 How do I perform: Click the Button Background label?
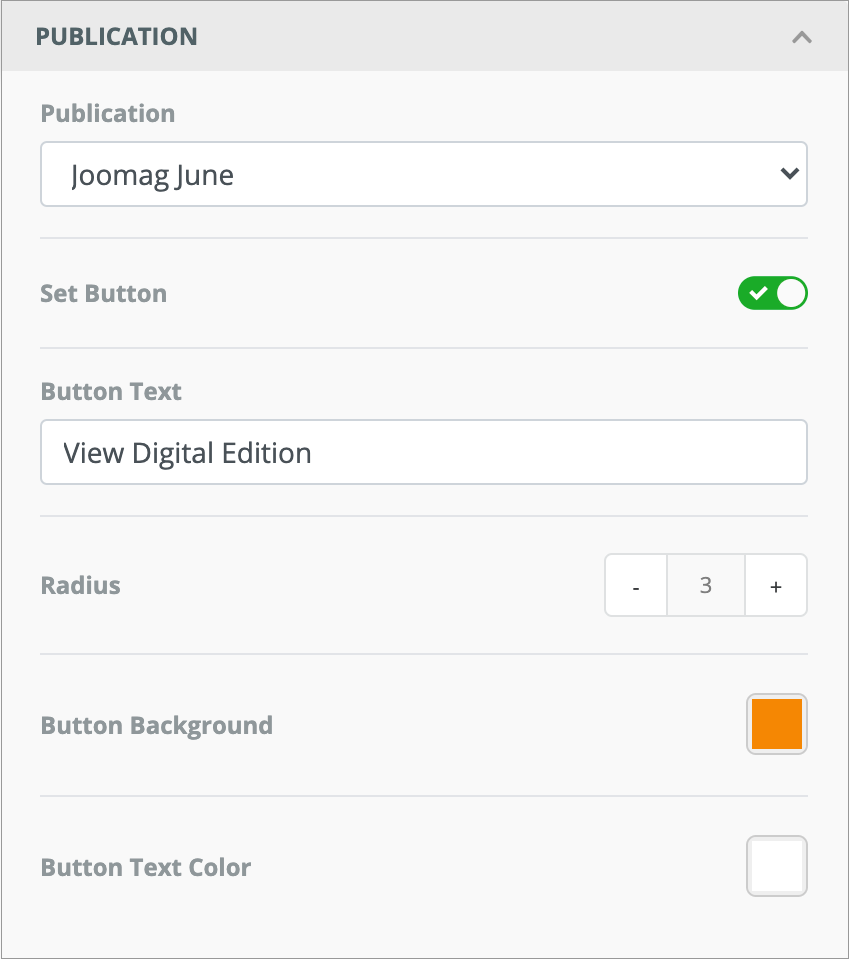pyautogui.click(x=156, y=725)
